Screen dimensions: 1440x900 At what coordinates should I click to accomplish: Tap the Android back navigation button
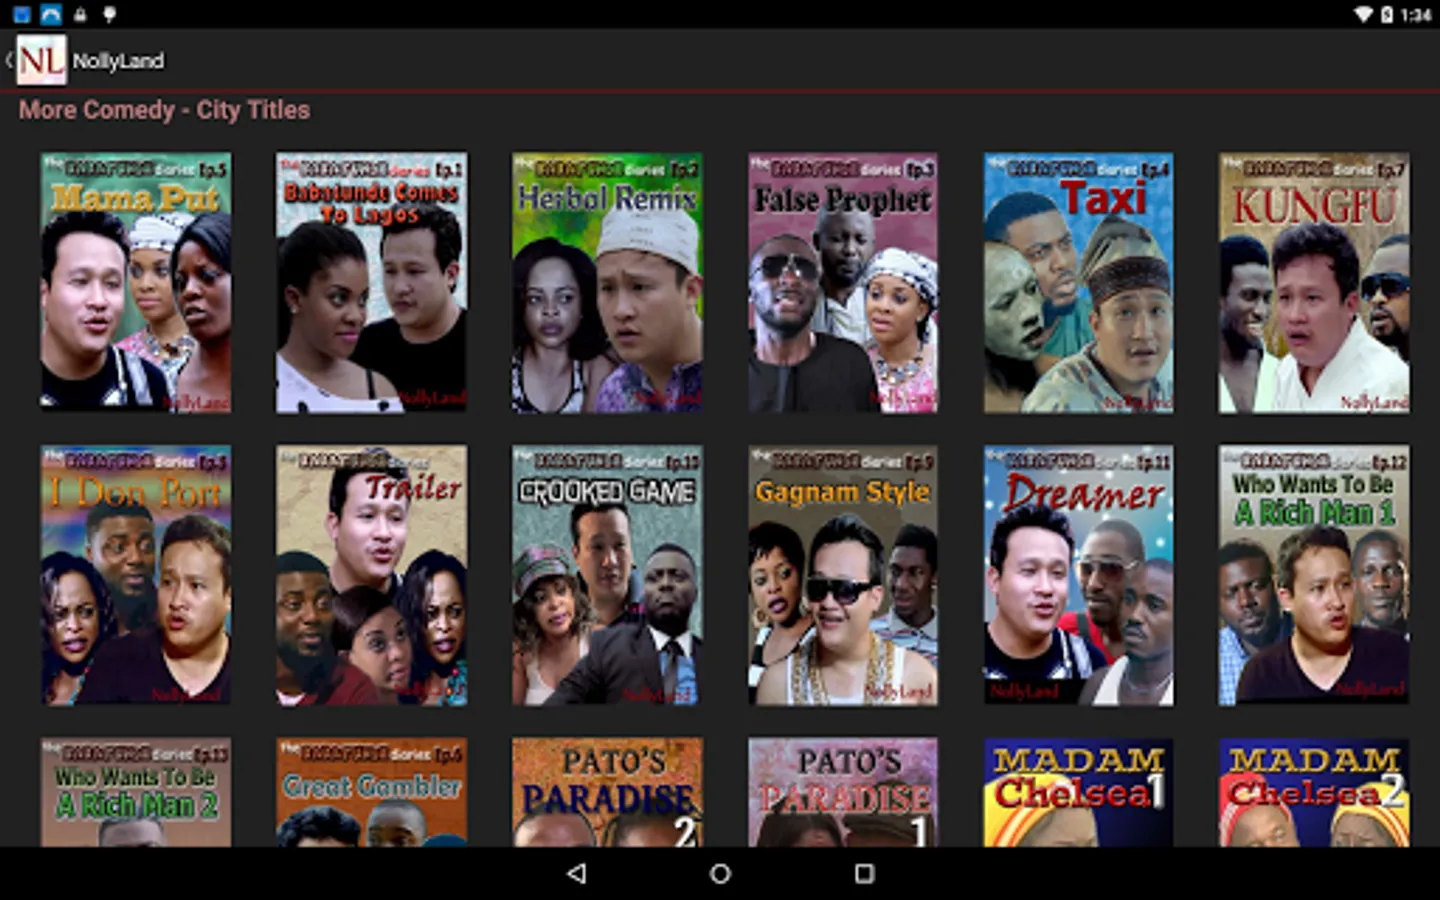click(576, 873)
